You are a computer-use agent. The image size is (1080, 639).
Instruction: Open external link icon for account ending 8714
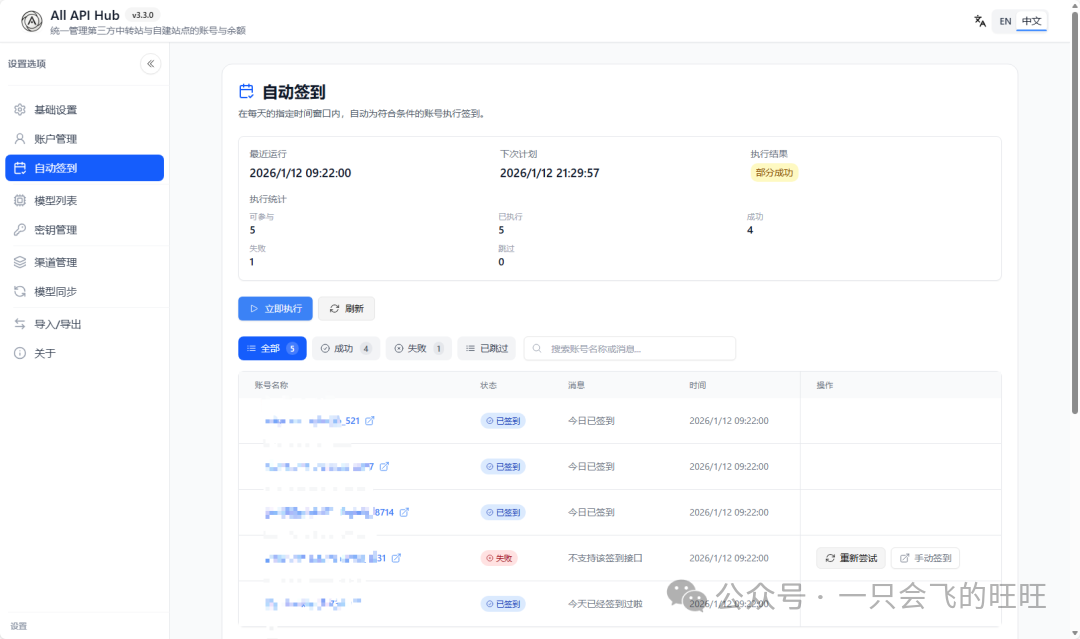click(x=404, y=512)
